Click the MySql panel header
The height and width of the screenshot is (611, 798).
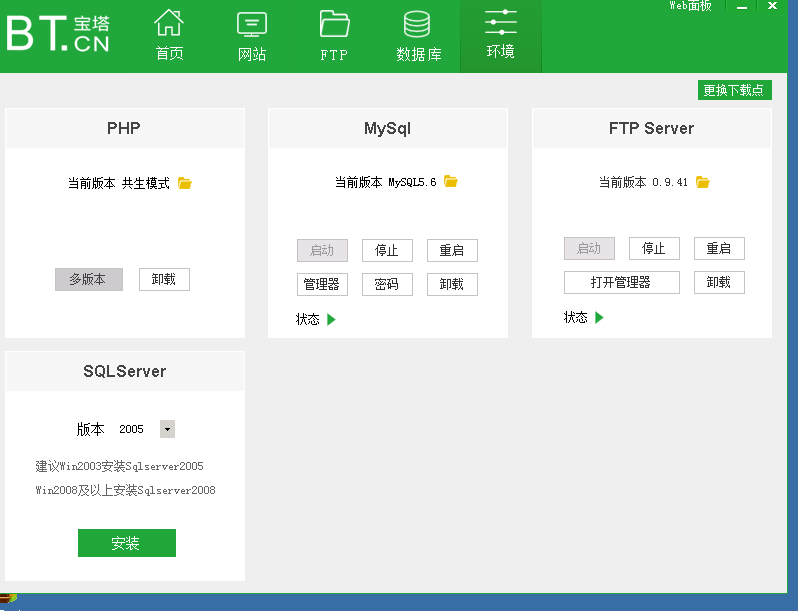pyautogui.click(x=388, y=128)
